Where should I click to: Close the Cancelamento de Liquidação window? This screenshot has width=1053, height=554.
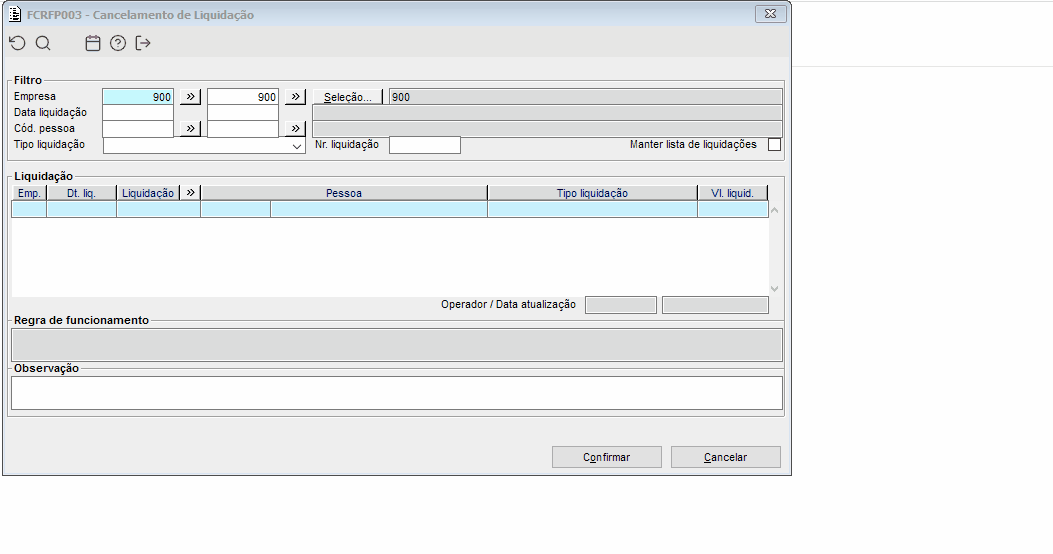tap(770, 13)
